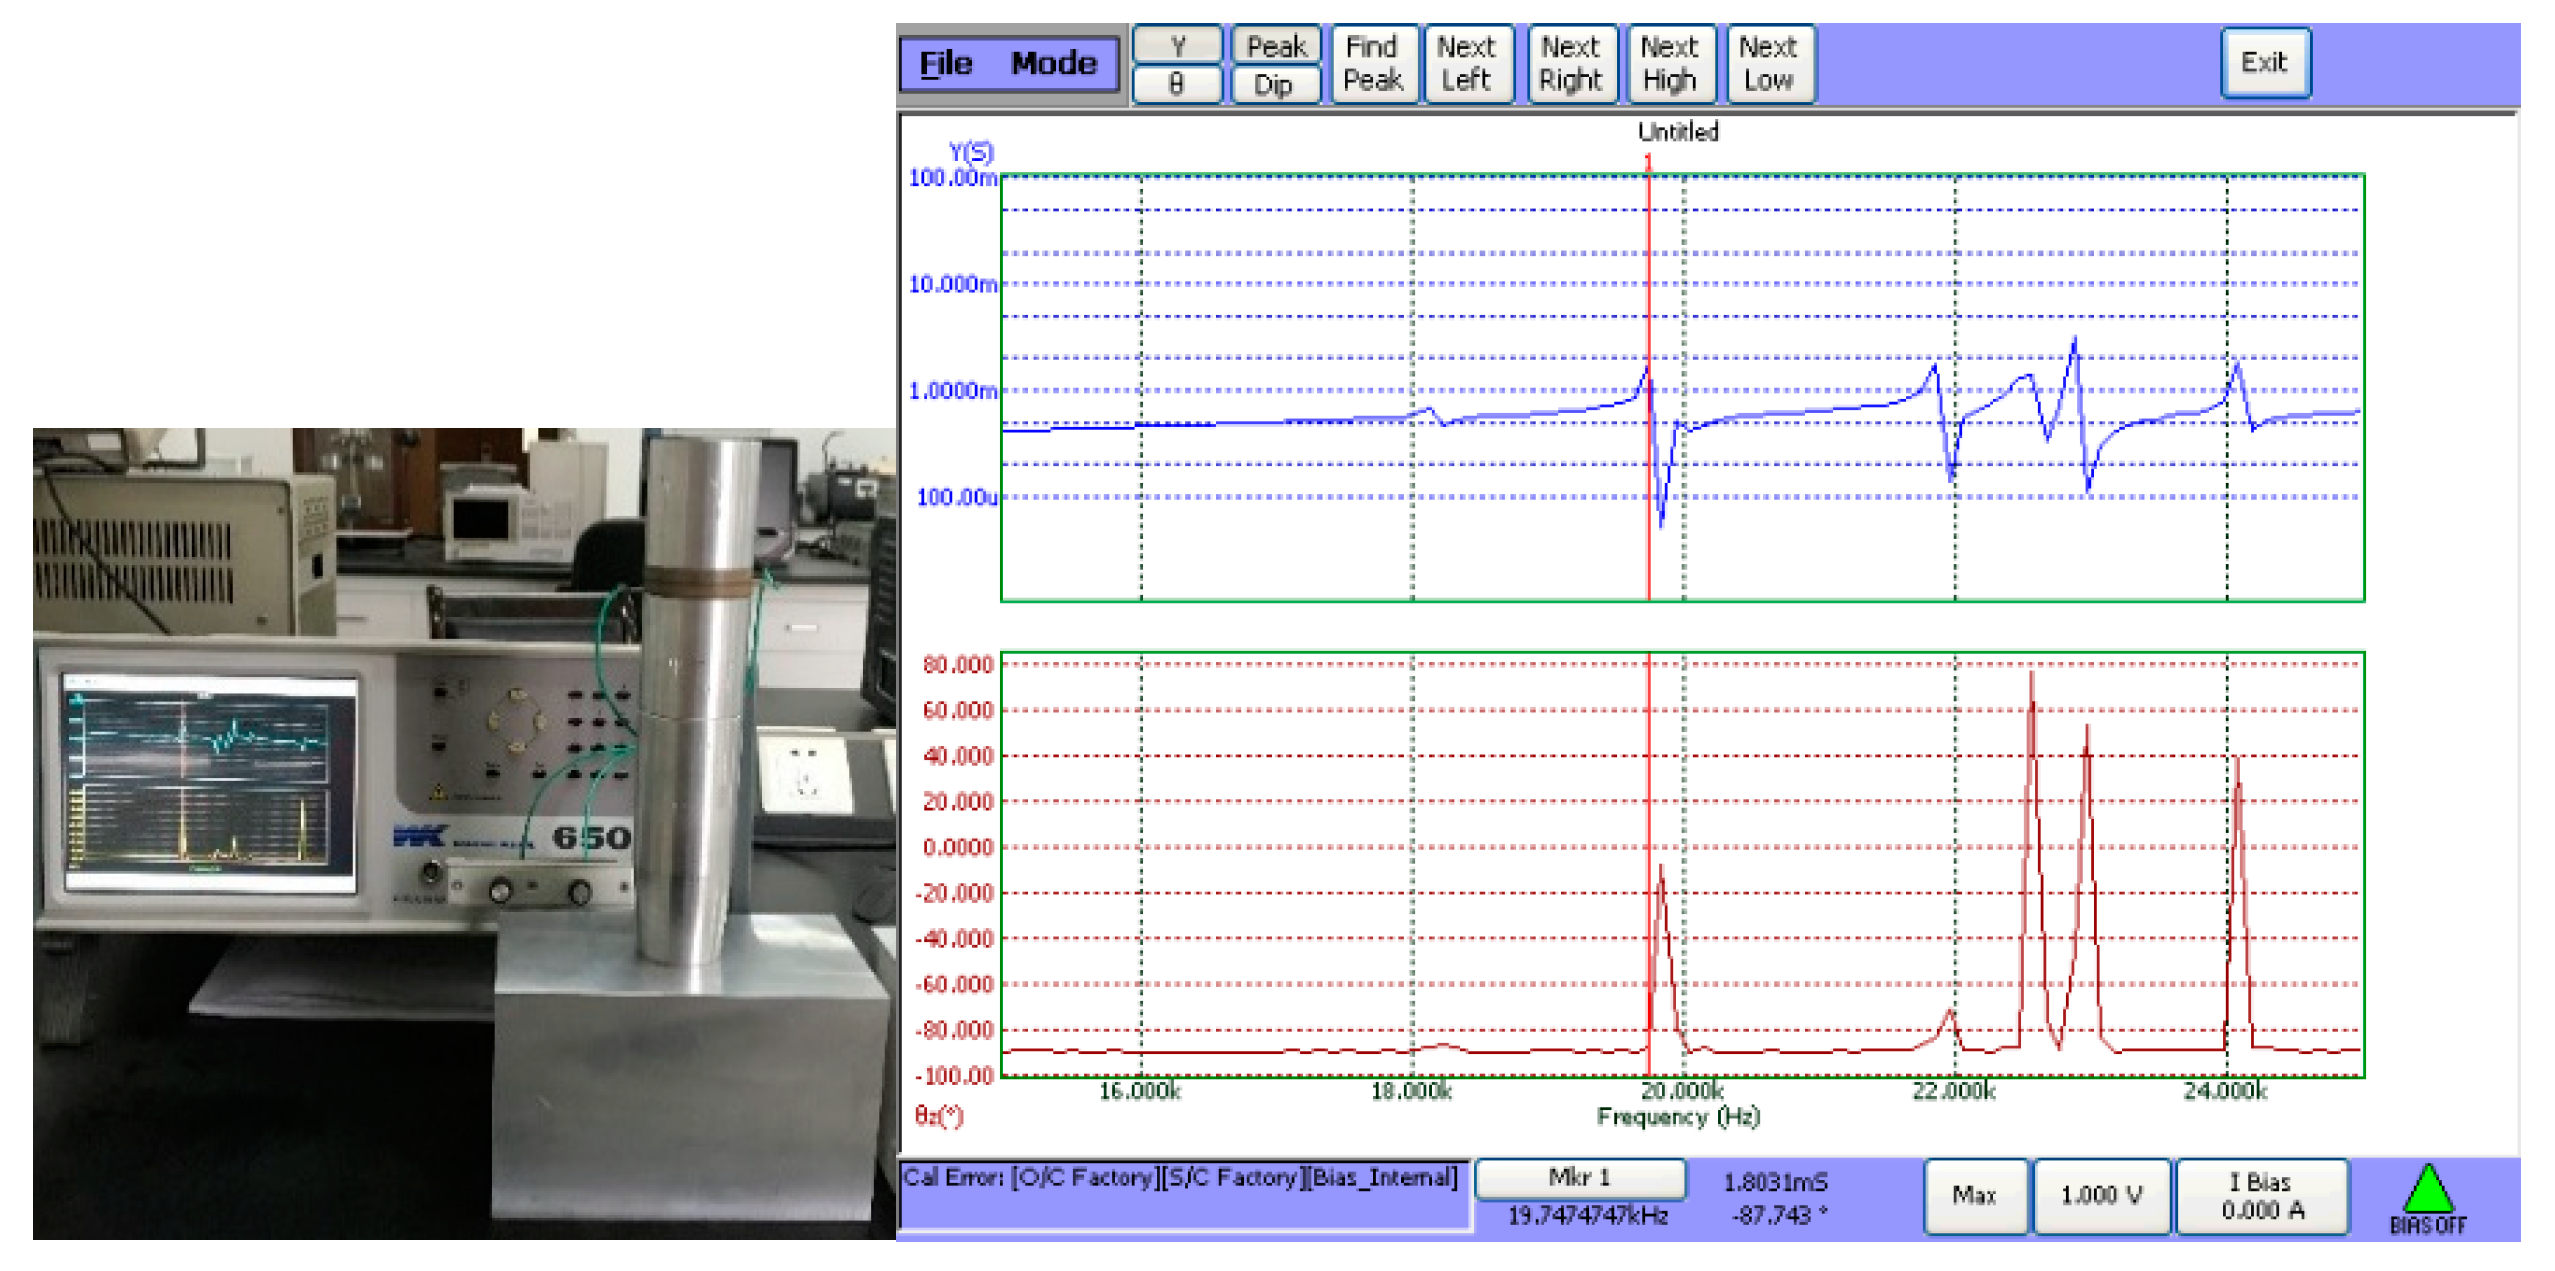
Task: Open the Mkr 1 marker selector
Action: (x=1579, y=1177)
